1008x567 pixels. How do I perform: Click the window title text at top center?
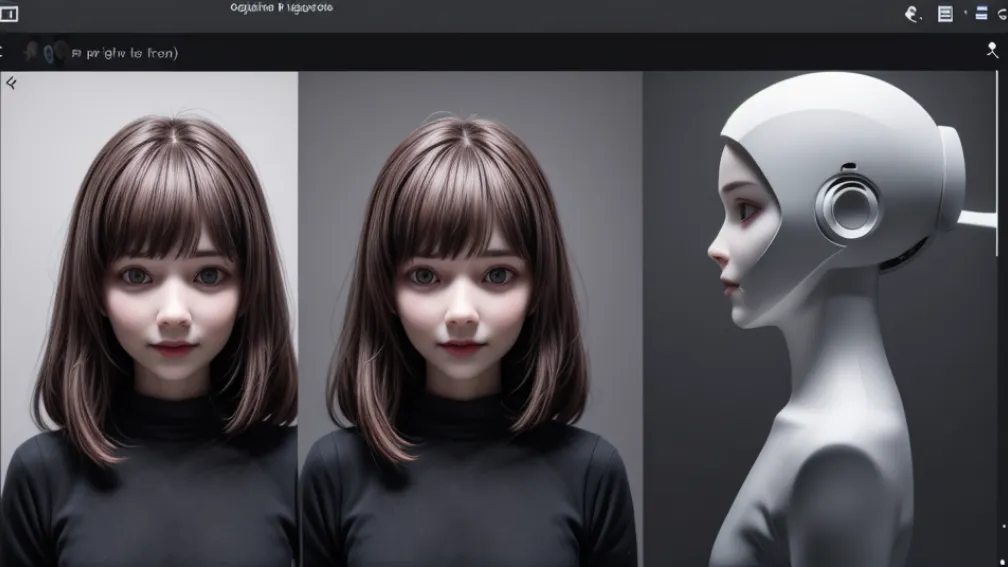[282, 8]
